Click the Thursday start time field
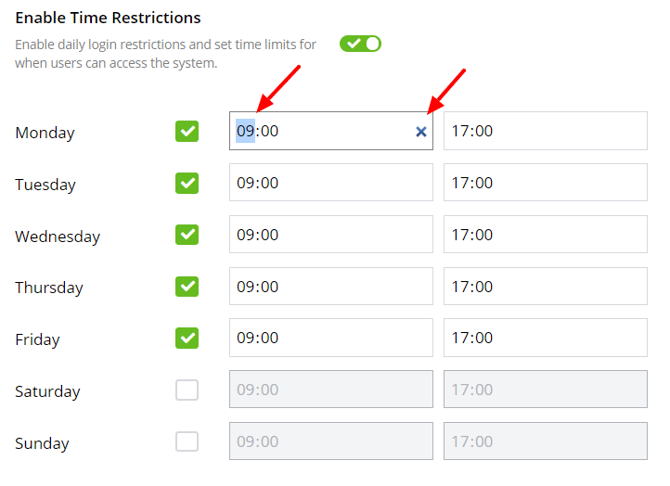The image size is (670, 486). tap(330, 287)
